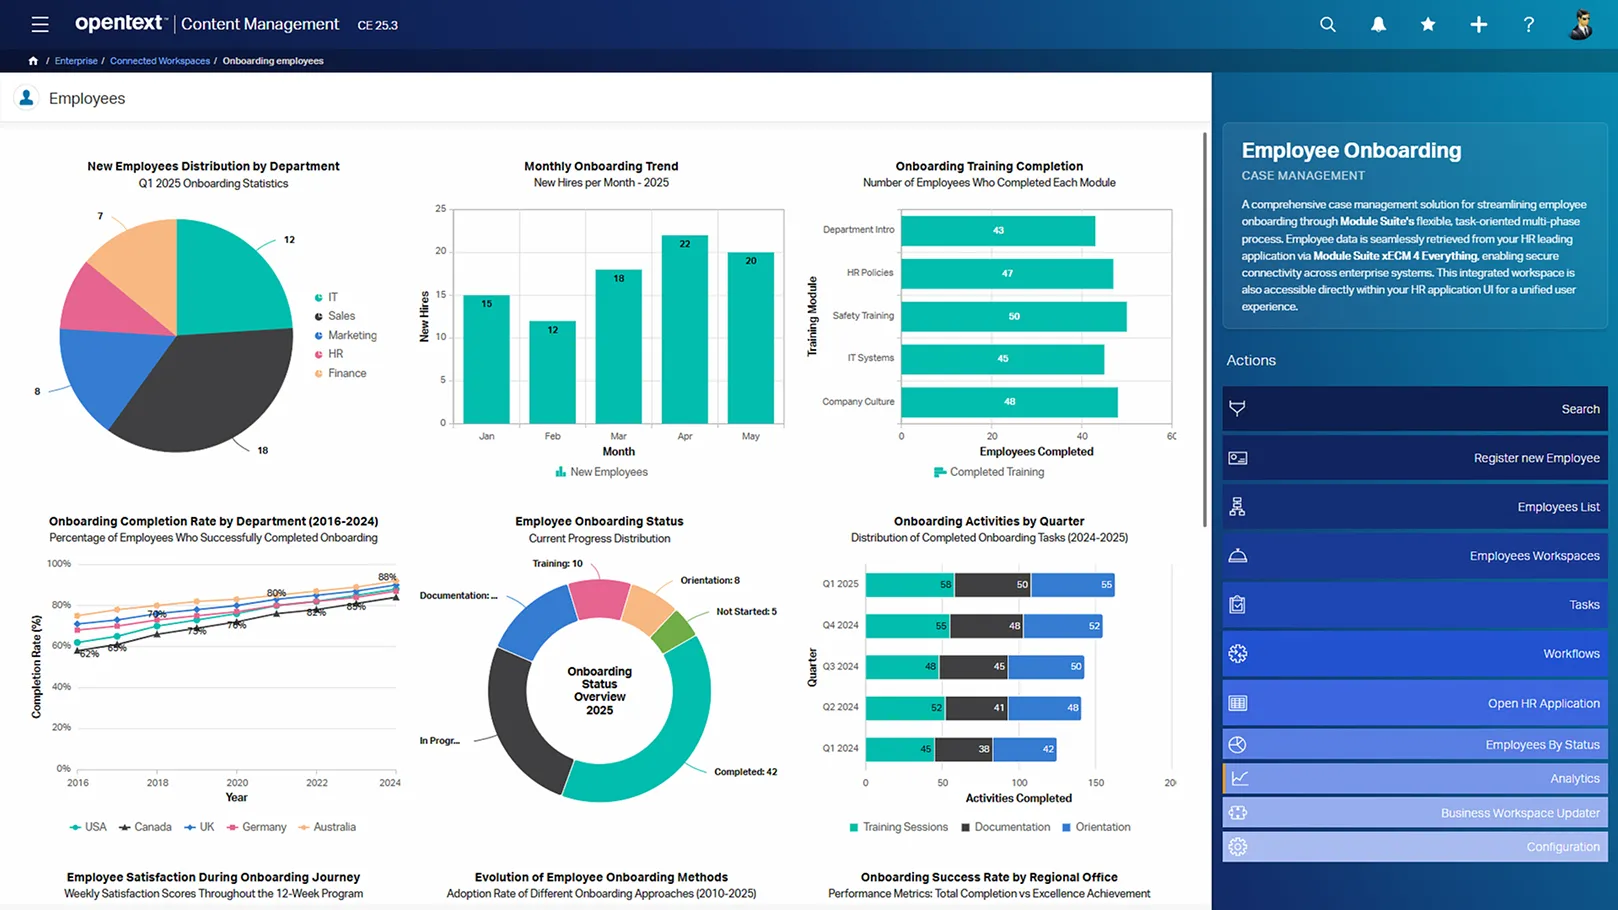The width and height of the screenshot is (1618, 910).
Task: Open the notifications bell icon
Action: tap(1377, 24)
